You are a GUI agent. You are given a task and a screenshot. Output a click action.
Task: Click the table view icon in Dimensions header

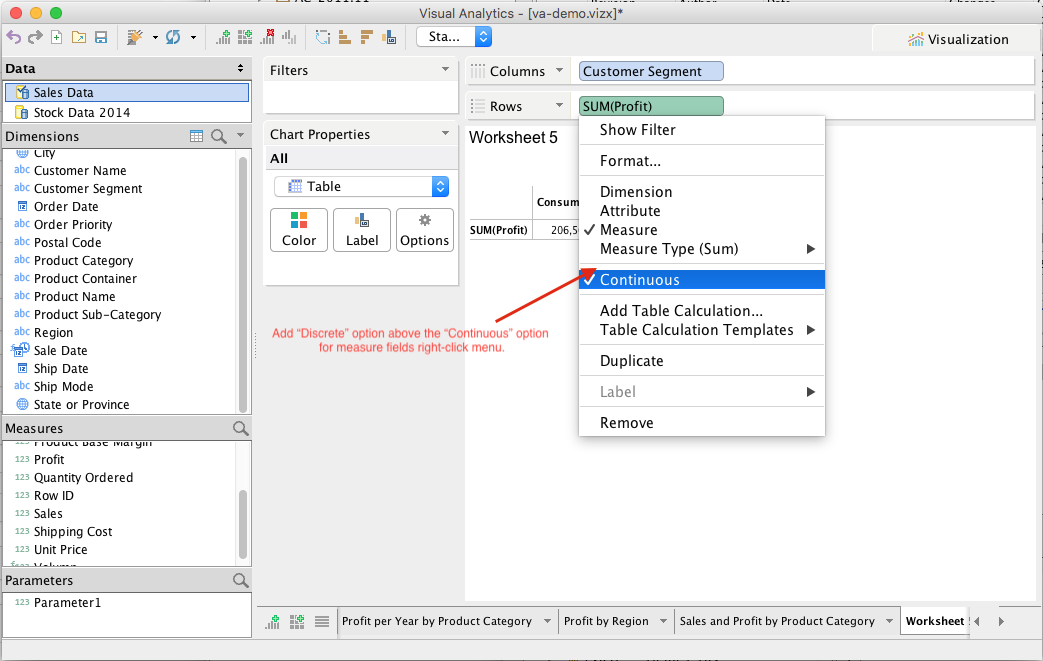click(x=196, y=136)
